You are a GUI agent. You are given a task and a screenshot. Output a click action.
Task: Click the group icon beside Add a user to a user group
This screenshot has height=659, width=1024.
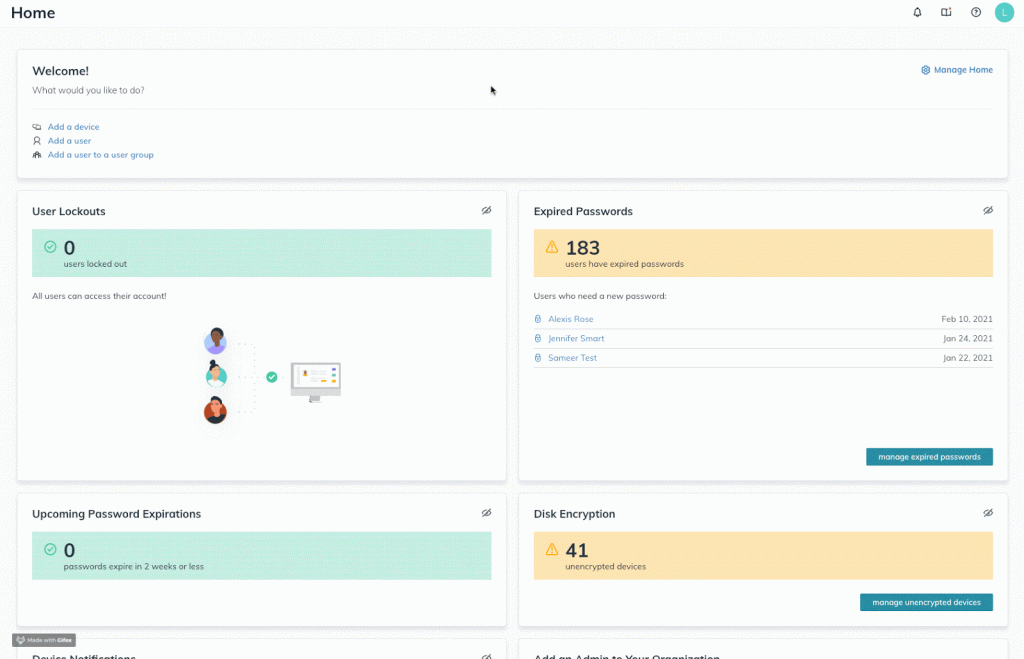37,155
